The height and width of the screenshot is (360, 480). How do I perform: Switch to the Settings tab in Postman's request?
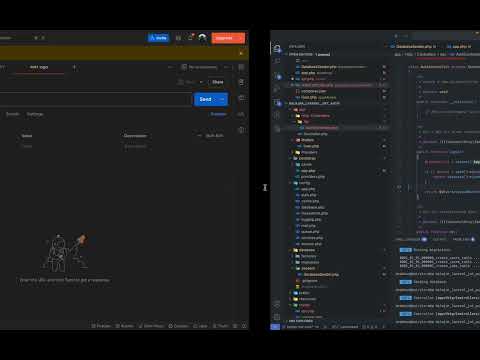click(35, 114)
